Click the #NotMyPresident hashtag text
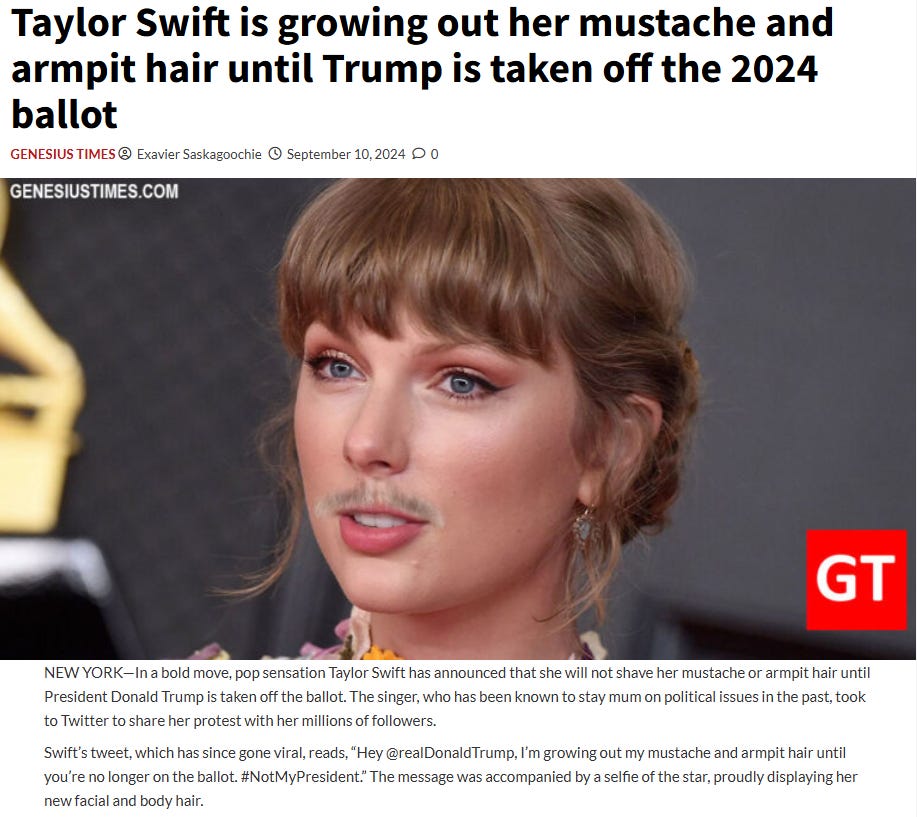Screen dimensions: 917x817 [x=300, y=777]
